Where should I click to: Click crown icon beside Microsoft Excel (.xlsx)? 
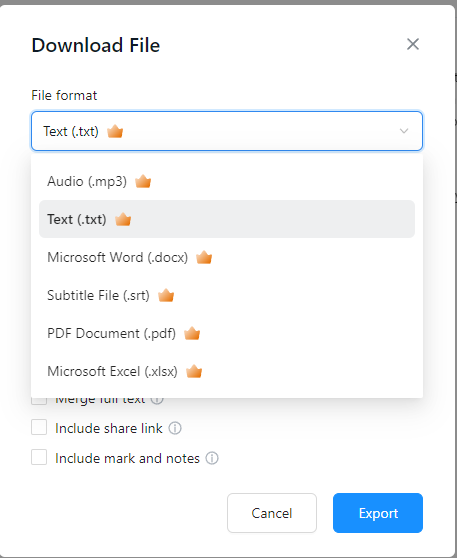pyautogui.click(x=194, y=371)
